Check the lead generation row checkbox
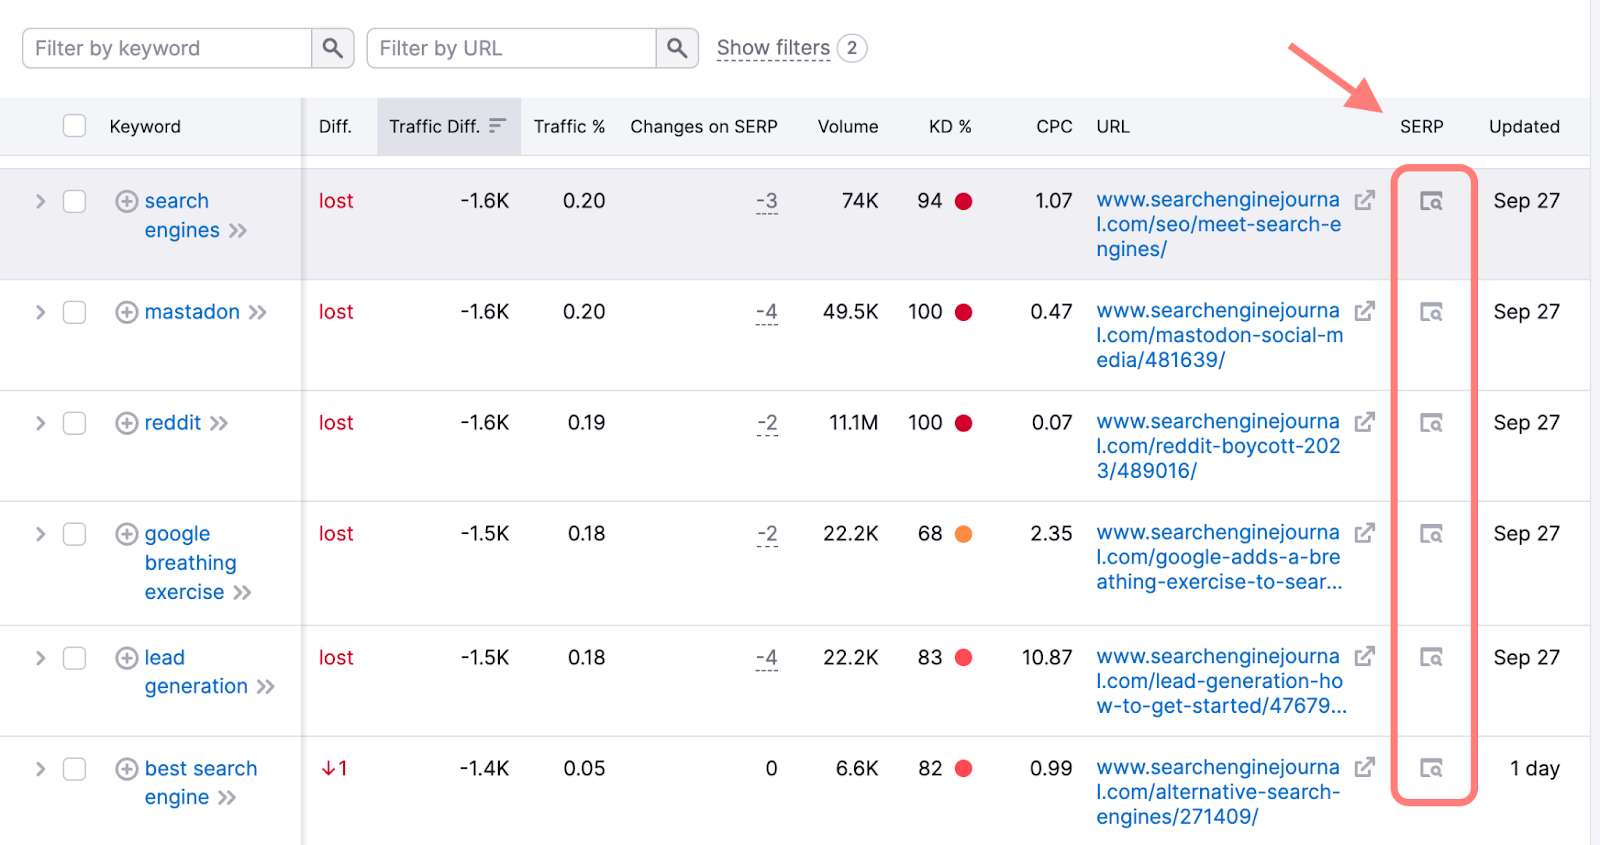Screen dimensions: 1600x845 click(74, 658)
